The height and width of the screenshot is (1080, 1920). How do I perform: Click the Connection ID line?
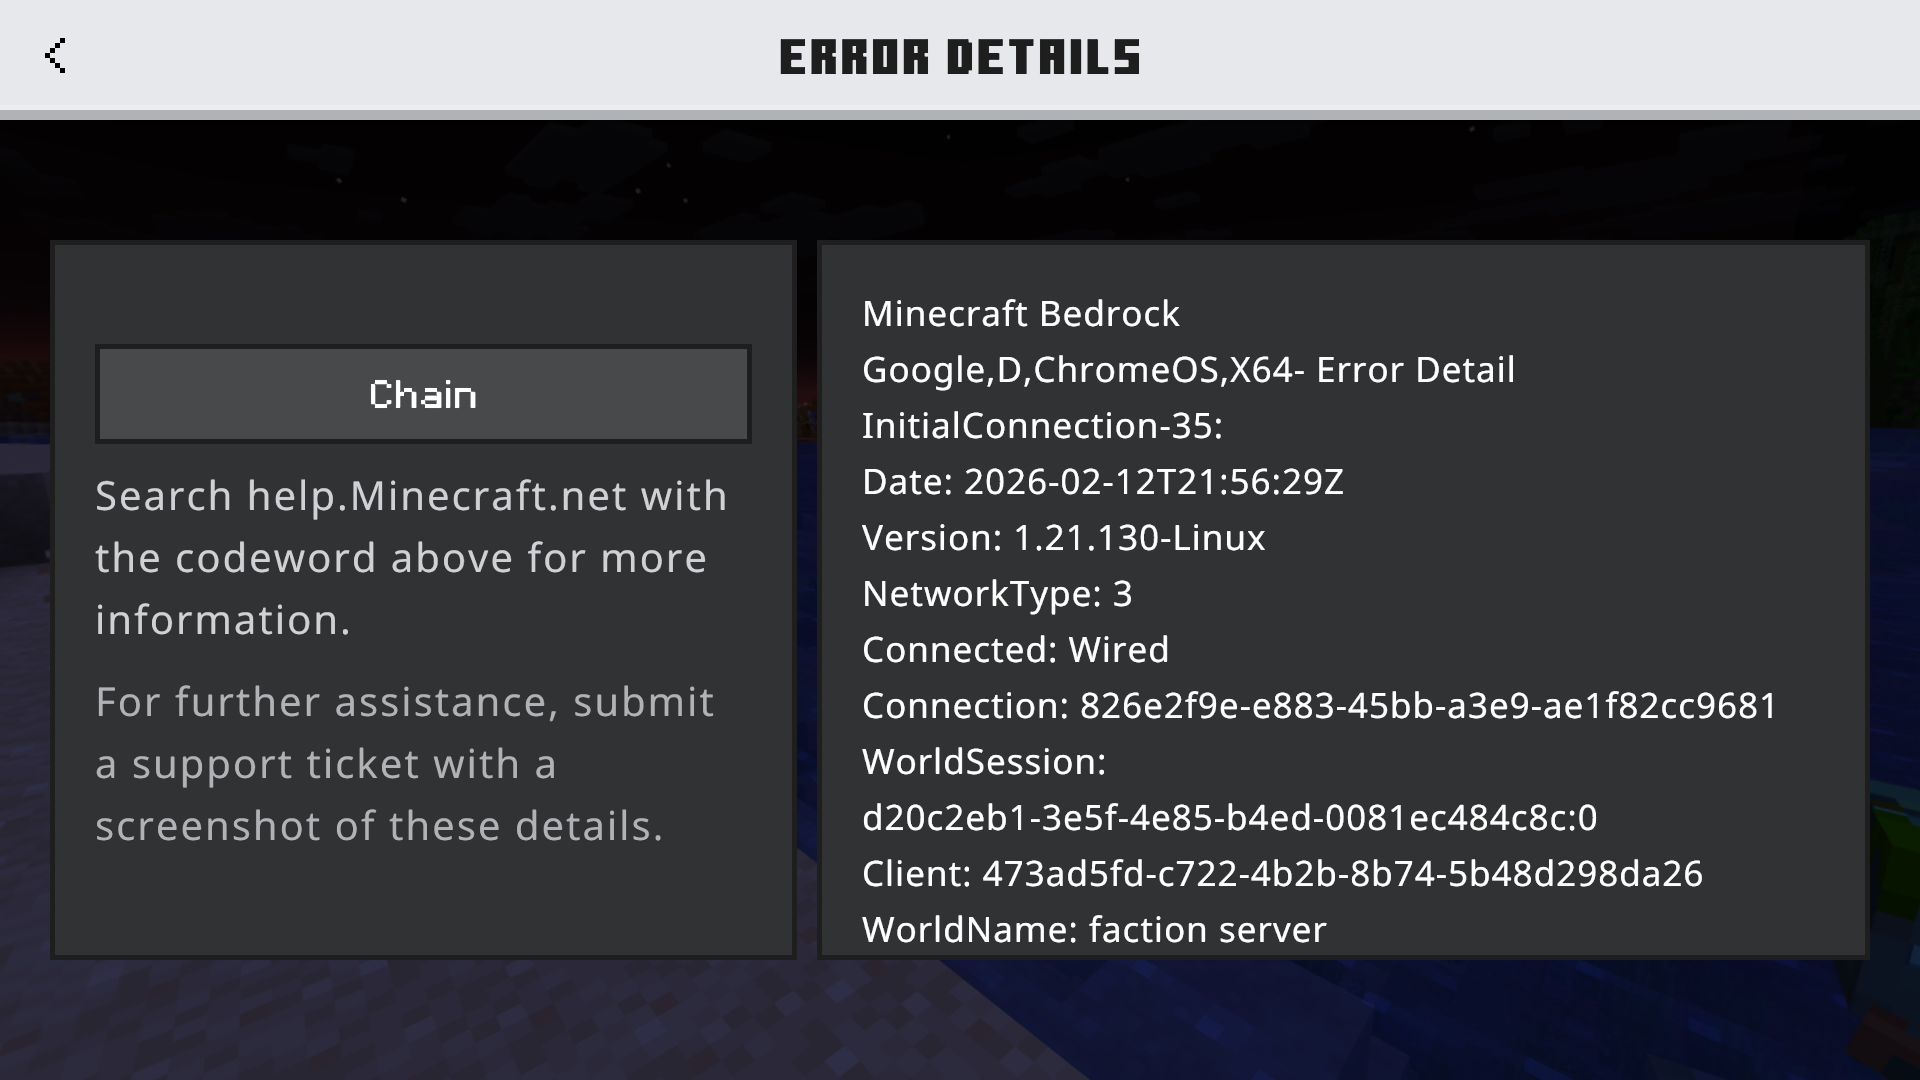point(1319,706)
